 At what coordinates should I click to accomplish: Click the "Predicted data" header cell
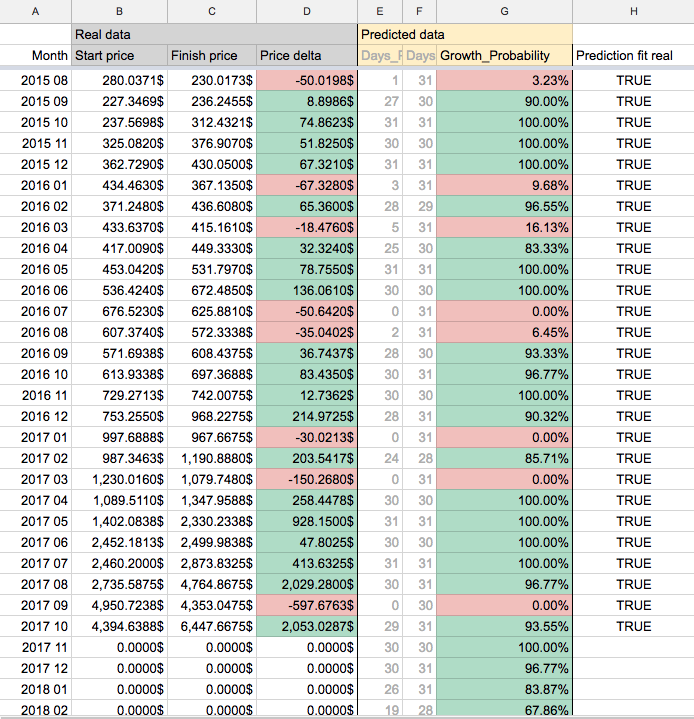tap(465, 34)
